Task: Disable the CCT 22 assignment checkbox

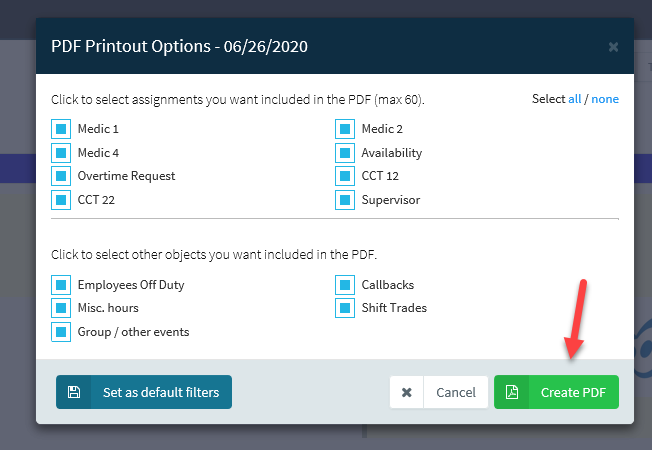Action: click(61, 200)
